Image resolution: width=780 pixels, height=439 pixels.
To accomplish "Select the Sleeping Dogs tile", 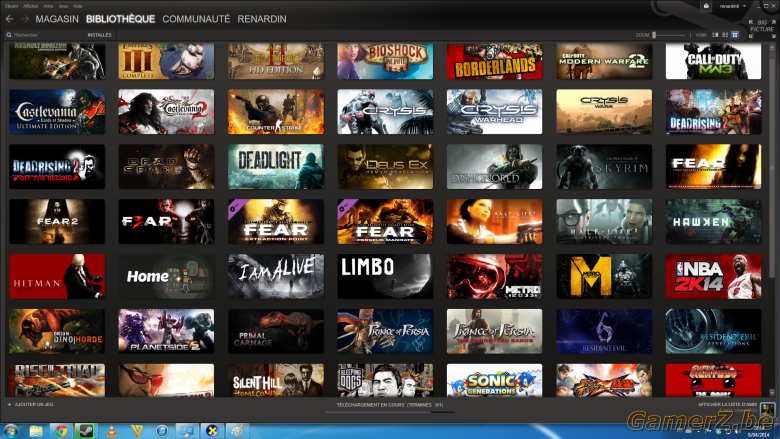I will tap(385, 380).
